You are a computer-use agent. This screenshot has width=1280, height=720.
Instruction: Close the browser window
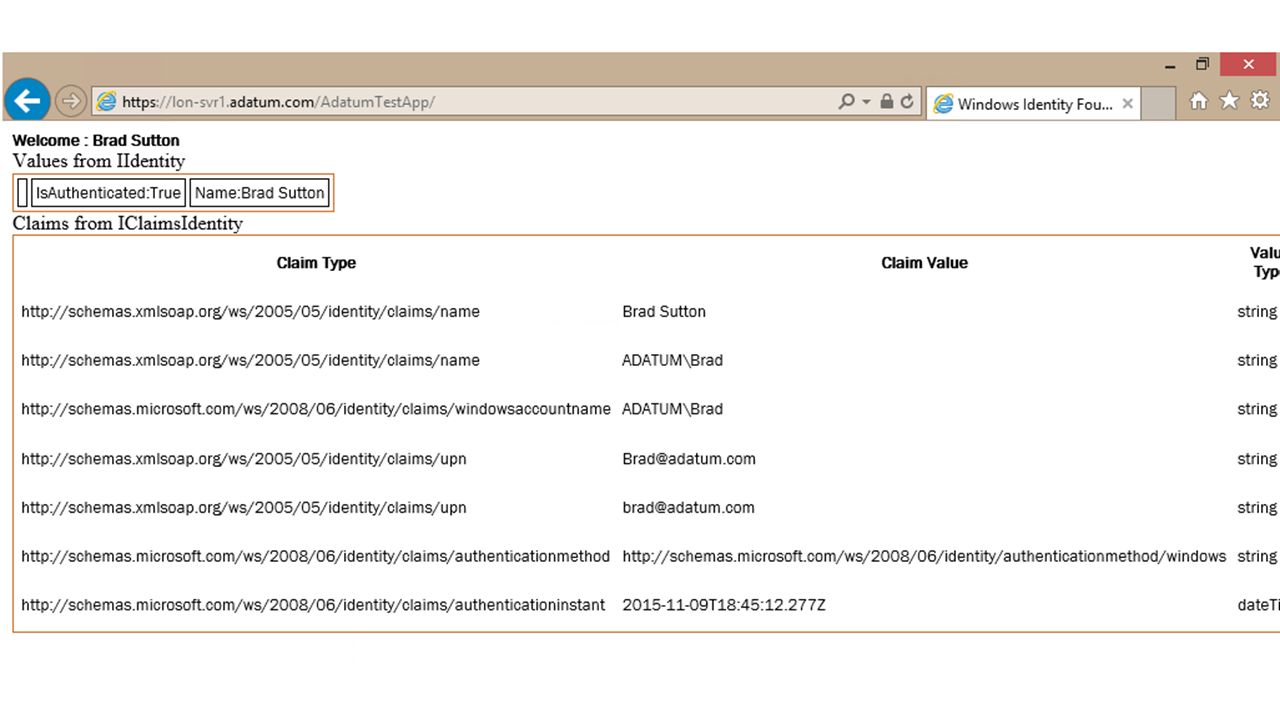1248,64
